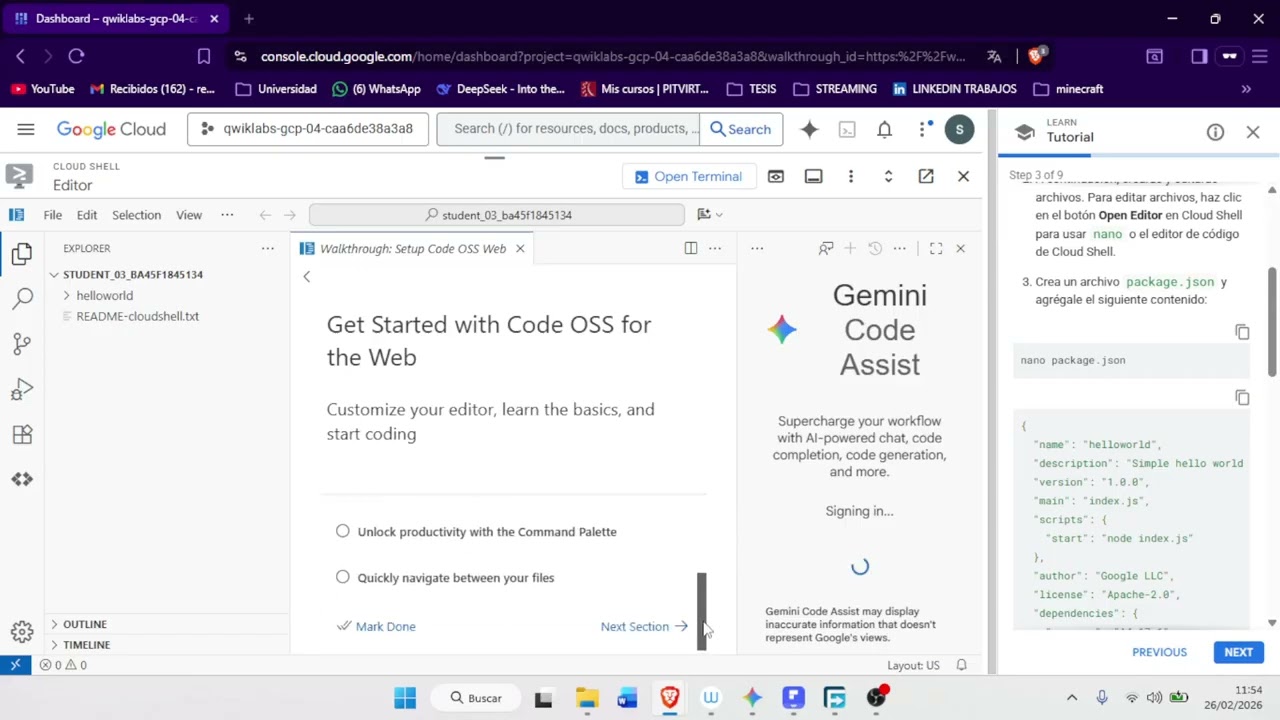Open the Selection menu
The image size is (1280, 720).
coord(136,214)
